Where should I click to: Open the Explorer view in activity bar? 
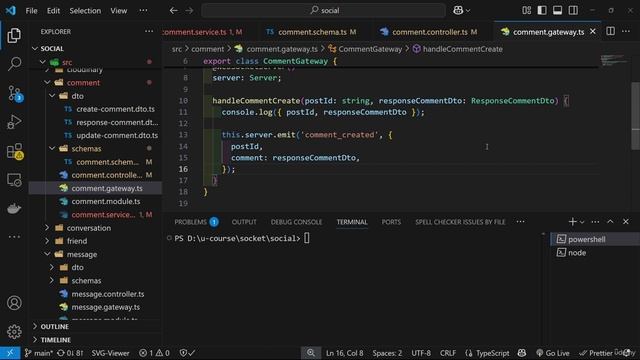(x=14, y=36)
